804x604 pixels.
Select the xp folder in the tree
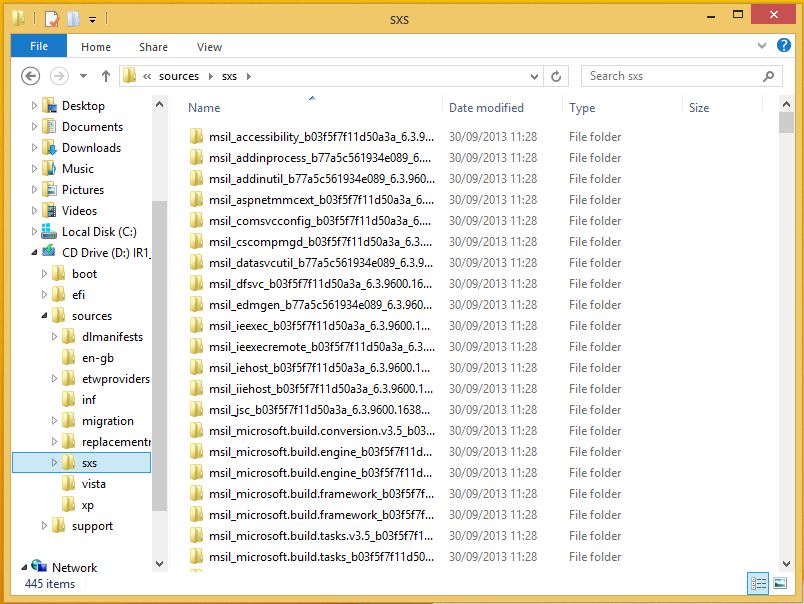pyautogui.click(x=88, y=505)
